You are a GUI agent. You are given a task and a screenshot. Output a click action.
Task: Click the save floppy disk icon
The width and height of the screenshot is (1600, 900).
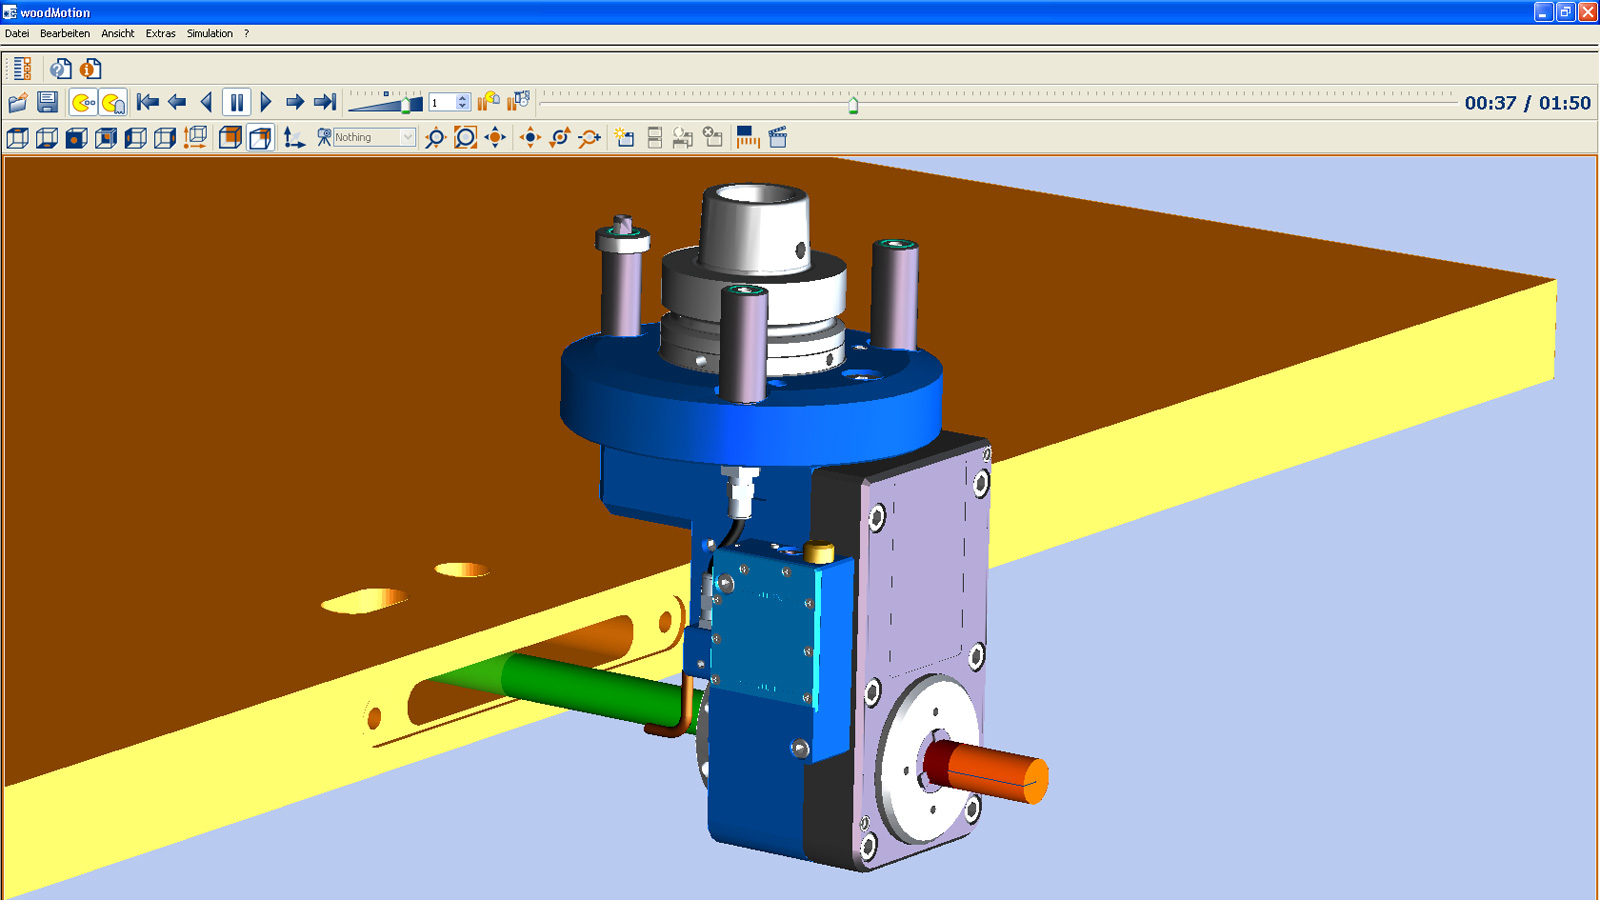tap(47, 102)
